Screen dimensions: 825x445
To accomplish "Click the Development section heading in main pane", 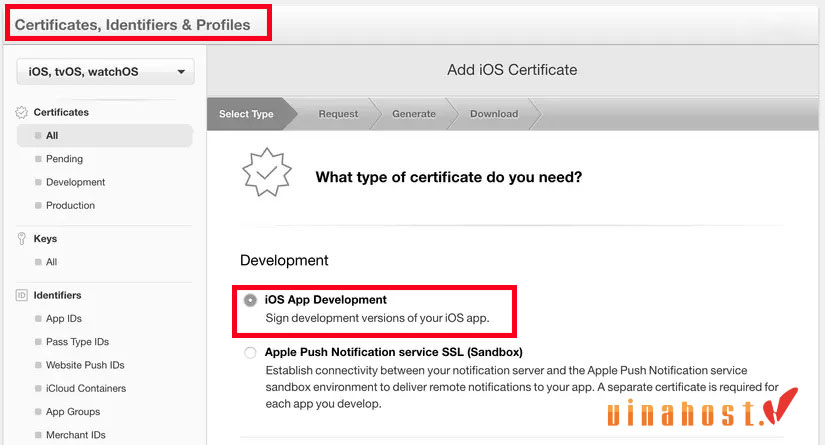I will [284, 260].
